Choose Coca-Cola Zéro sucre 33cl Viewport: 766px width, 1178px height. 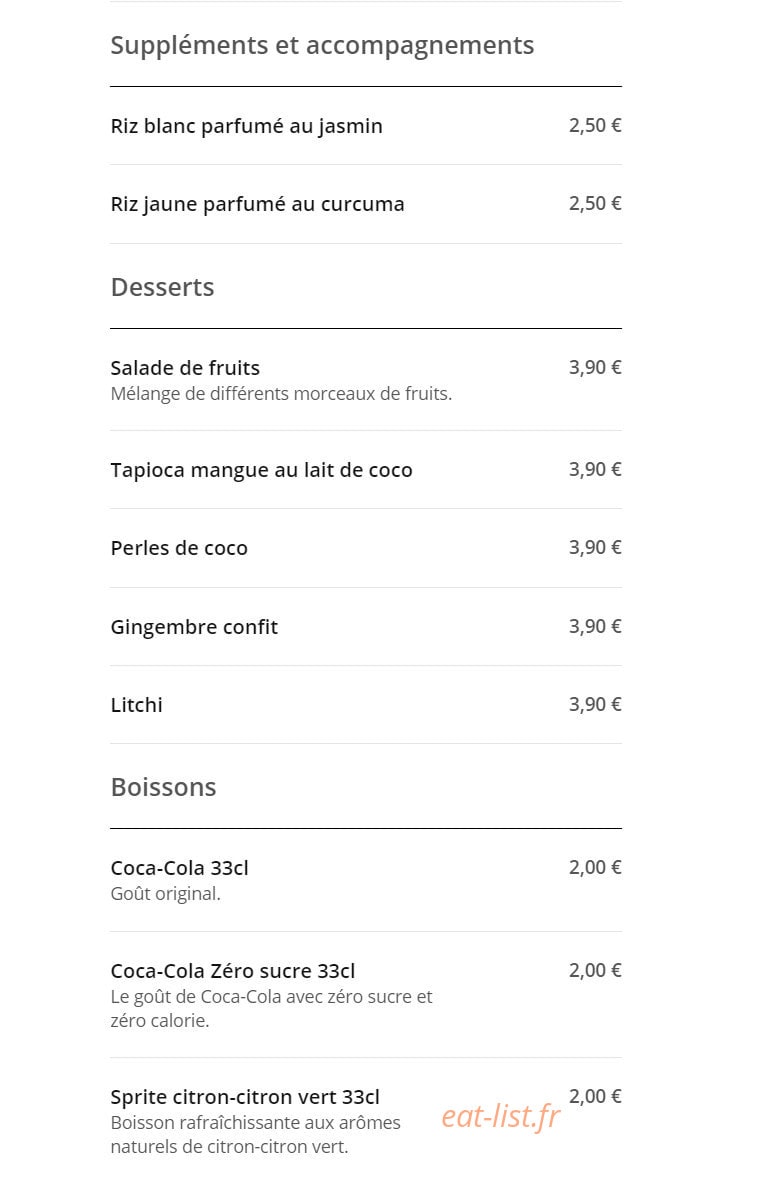coord(366,995)
